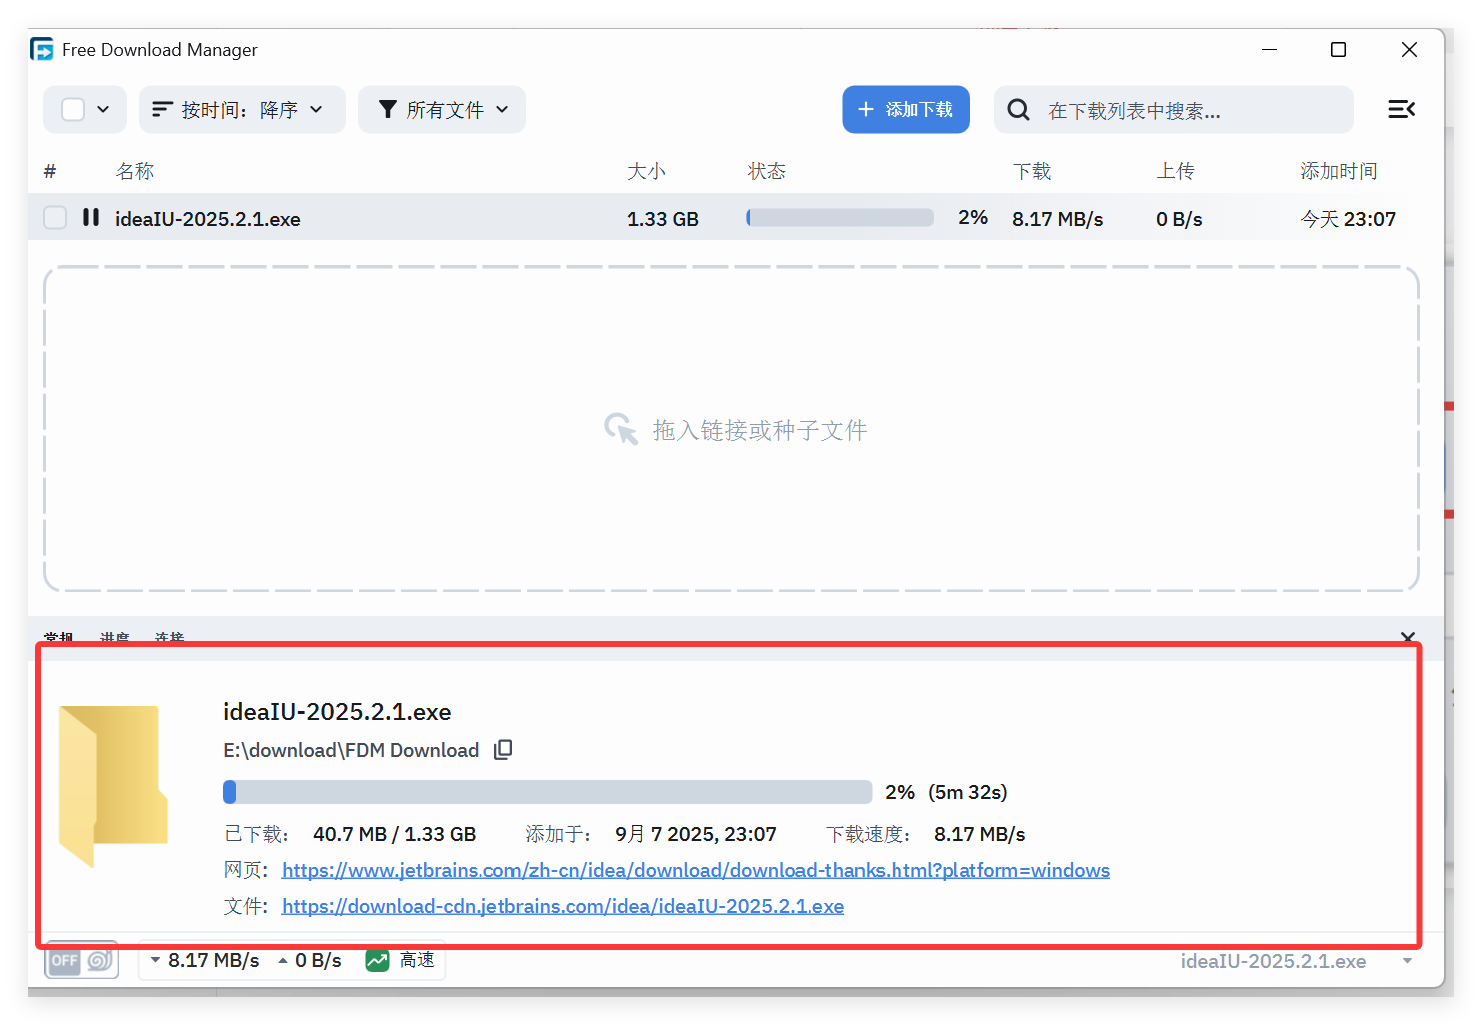
Task: Click the # column header
Action: click(50, 171)
